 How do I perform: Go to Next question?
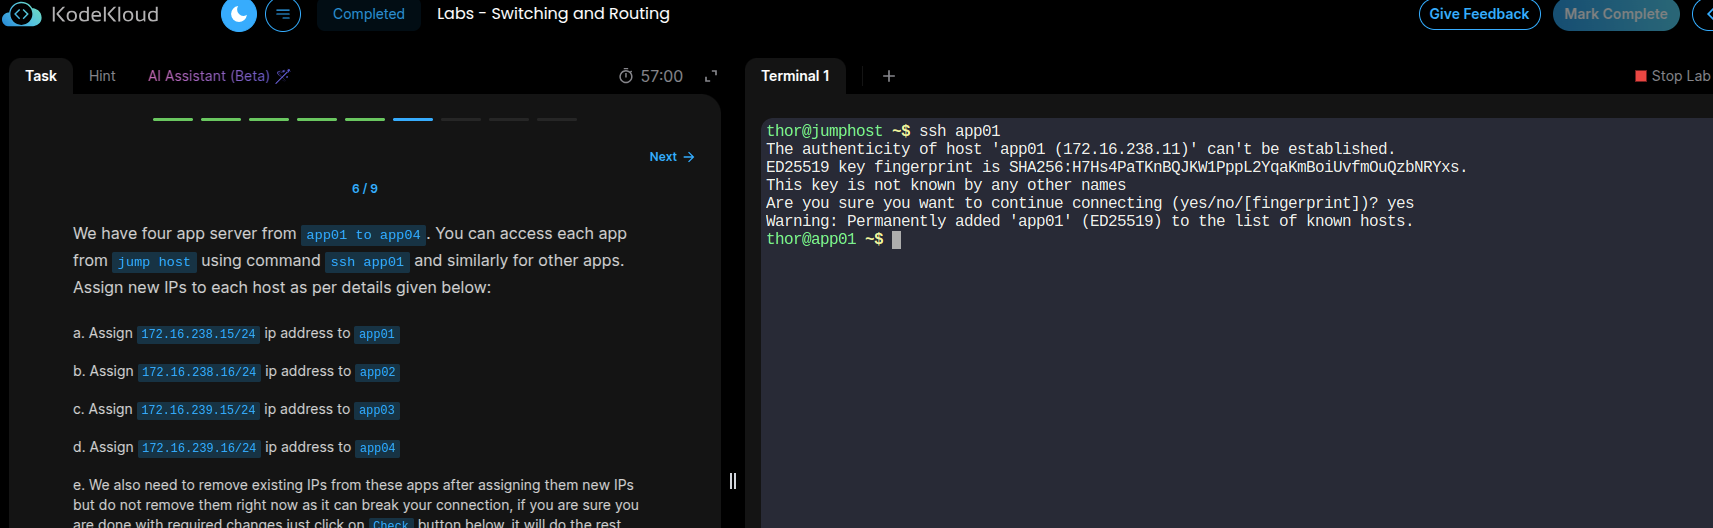(671, 157)
